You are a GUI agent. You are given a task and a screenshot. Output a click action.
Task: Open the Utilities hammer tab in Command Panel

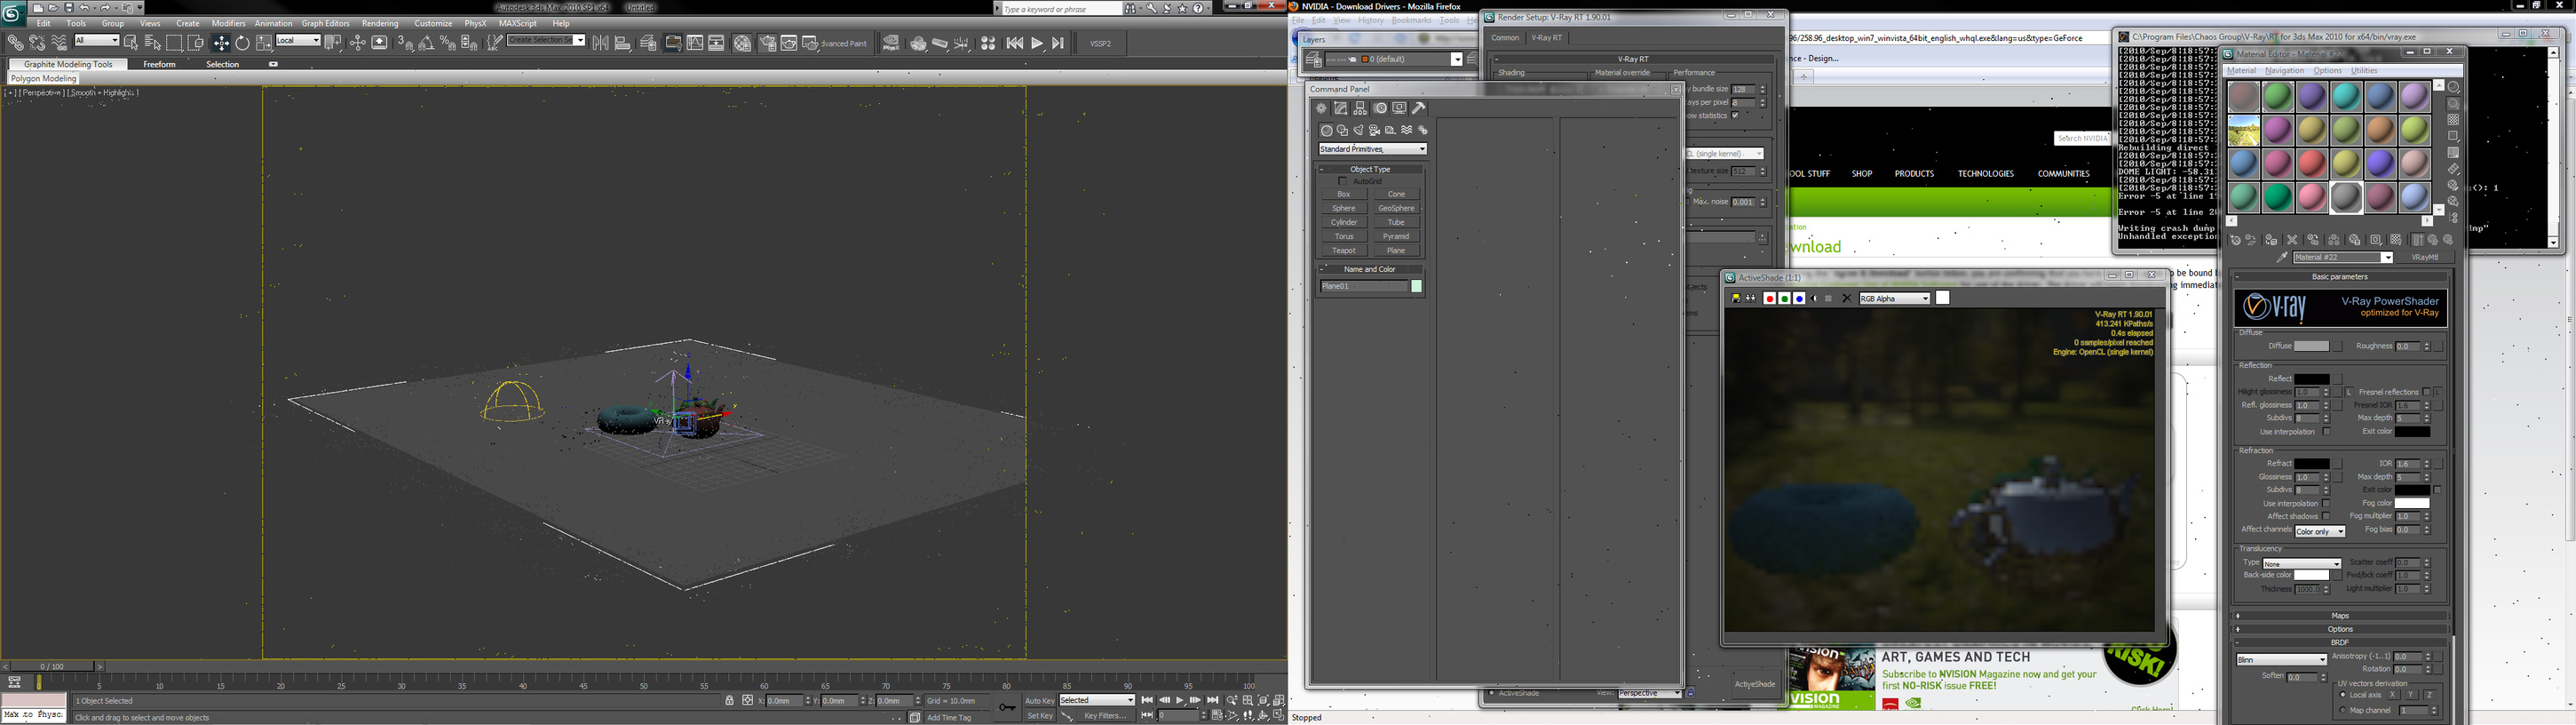pyautogui.click(x=1419, y=108)
